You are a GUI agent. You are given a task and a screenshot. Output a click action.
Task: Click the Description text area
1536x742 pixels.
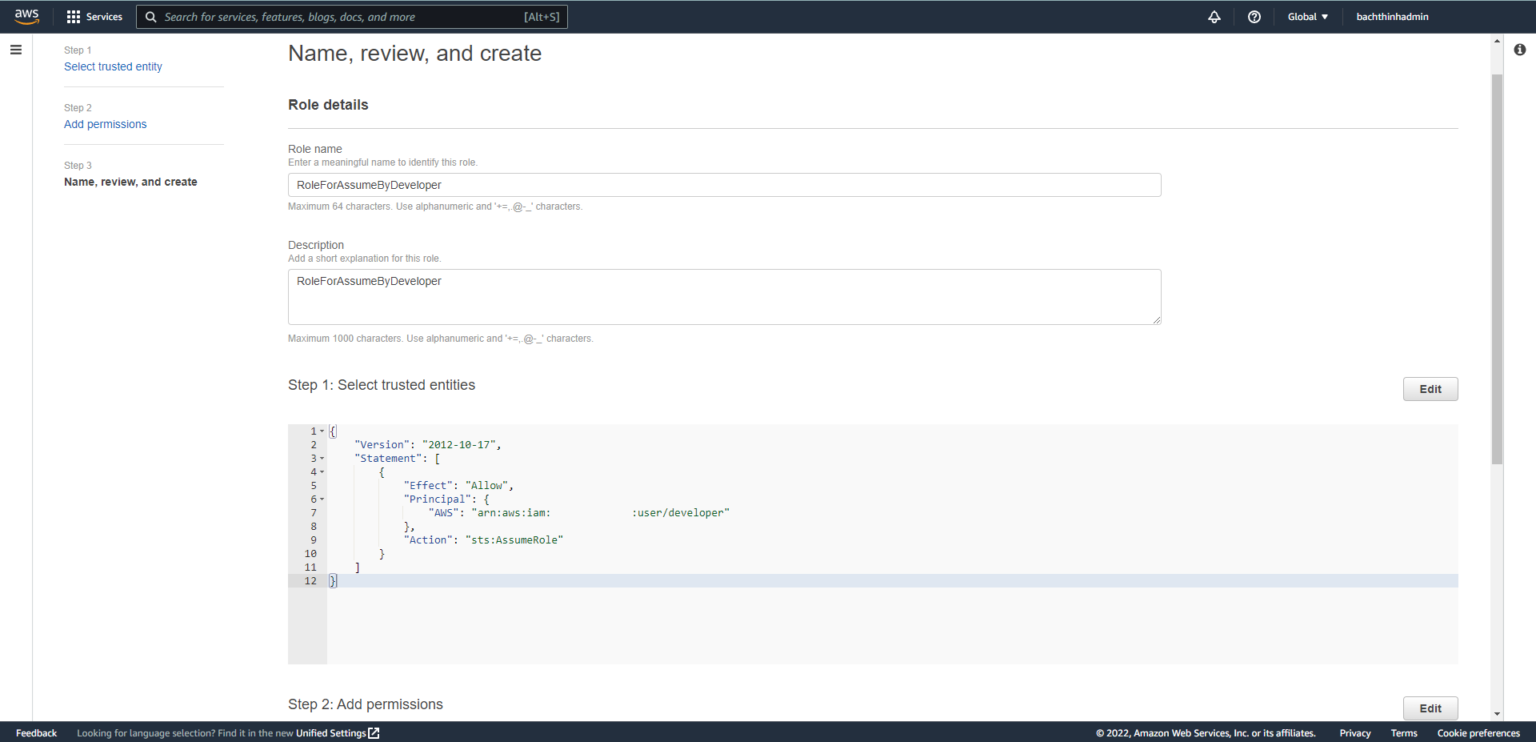pos(724,297)
